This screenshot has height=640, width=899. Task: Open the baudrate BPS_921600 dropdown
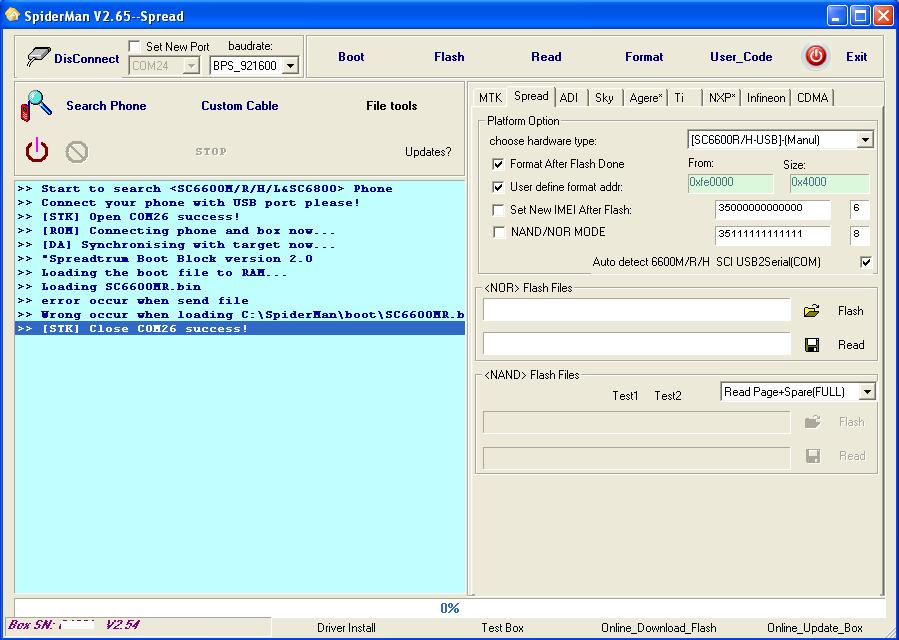point(291,66)
